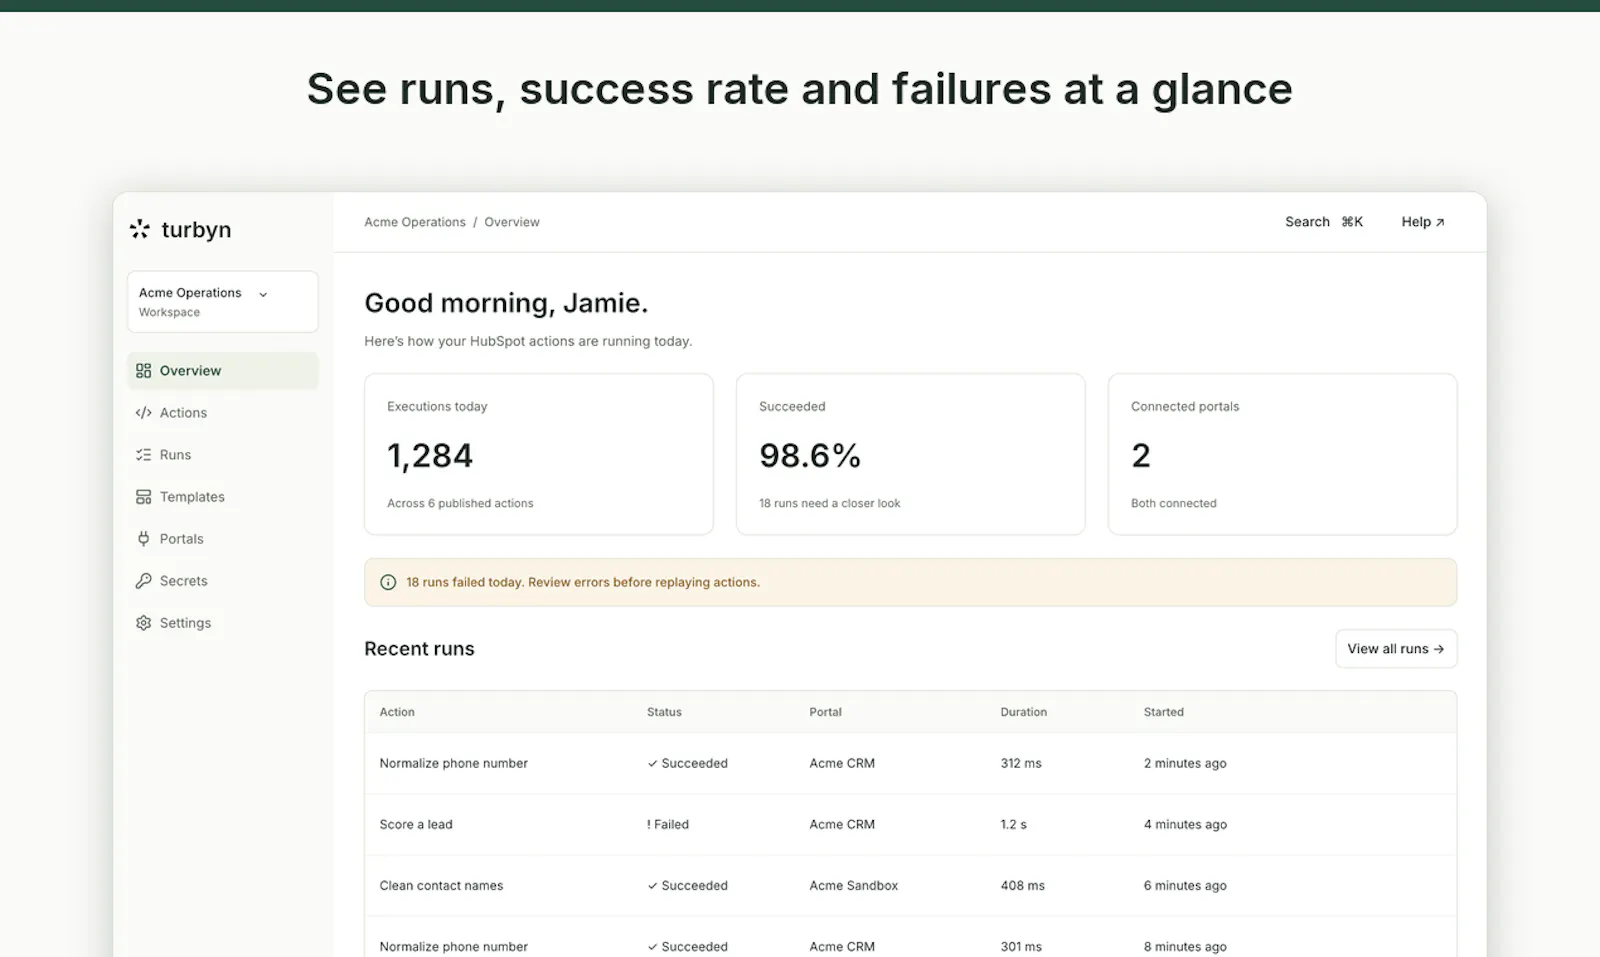Open the Connected portals card
The width and height of the screenshot is (1600, 957).
(x=1282, y=454)
